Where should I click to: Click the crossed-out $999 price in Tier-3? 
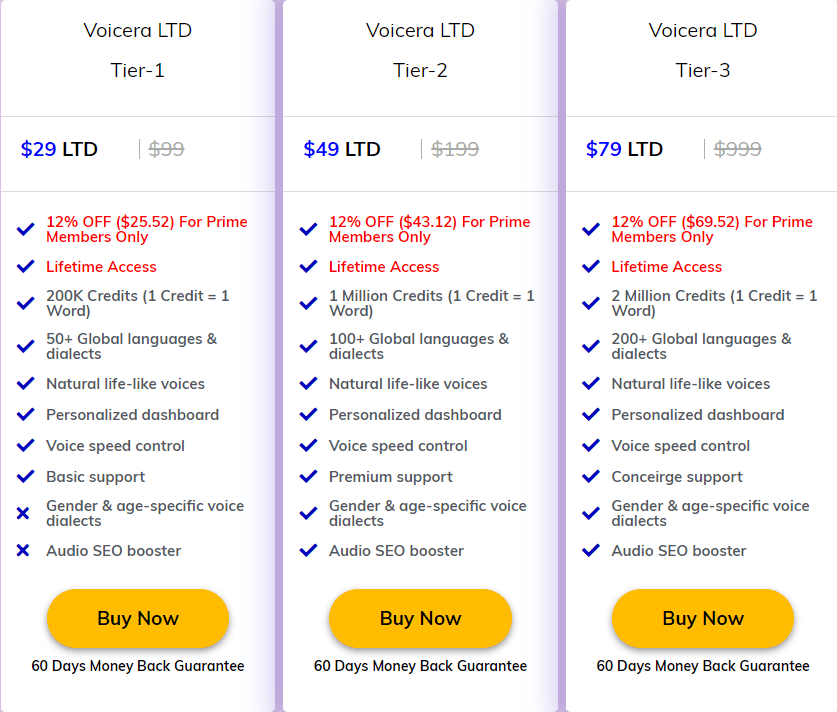(737, 148)
